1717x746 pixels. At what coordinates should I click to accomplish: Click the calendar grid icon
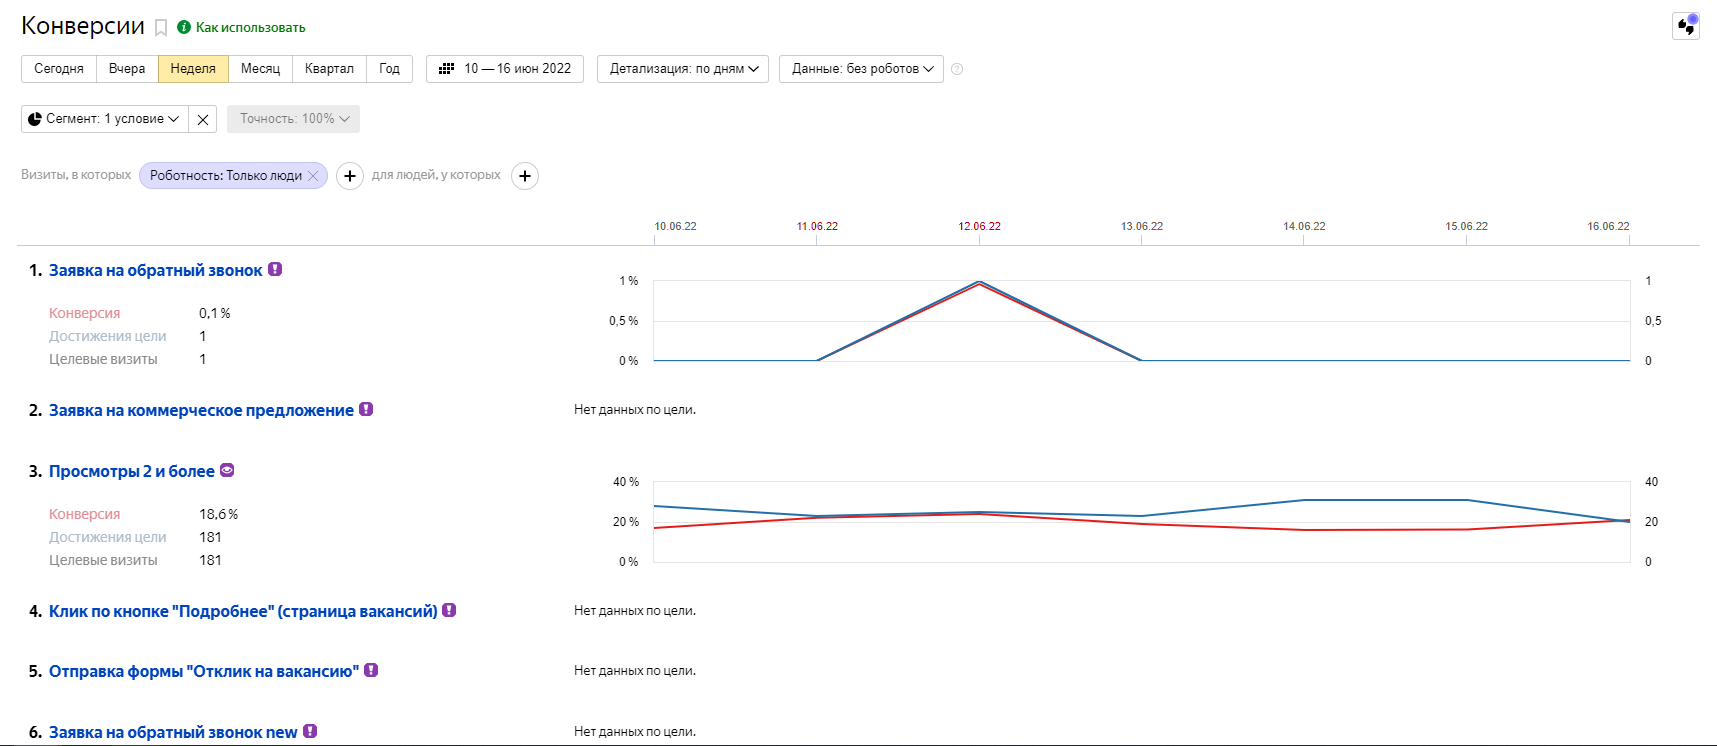[447, 69]
